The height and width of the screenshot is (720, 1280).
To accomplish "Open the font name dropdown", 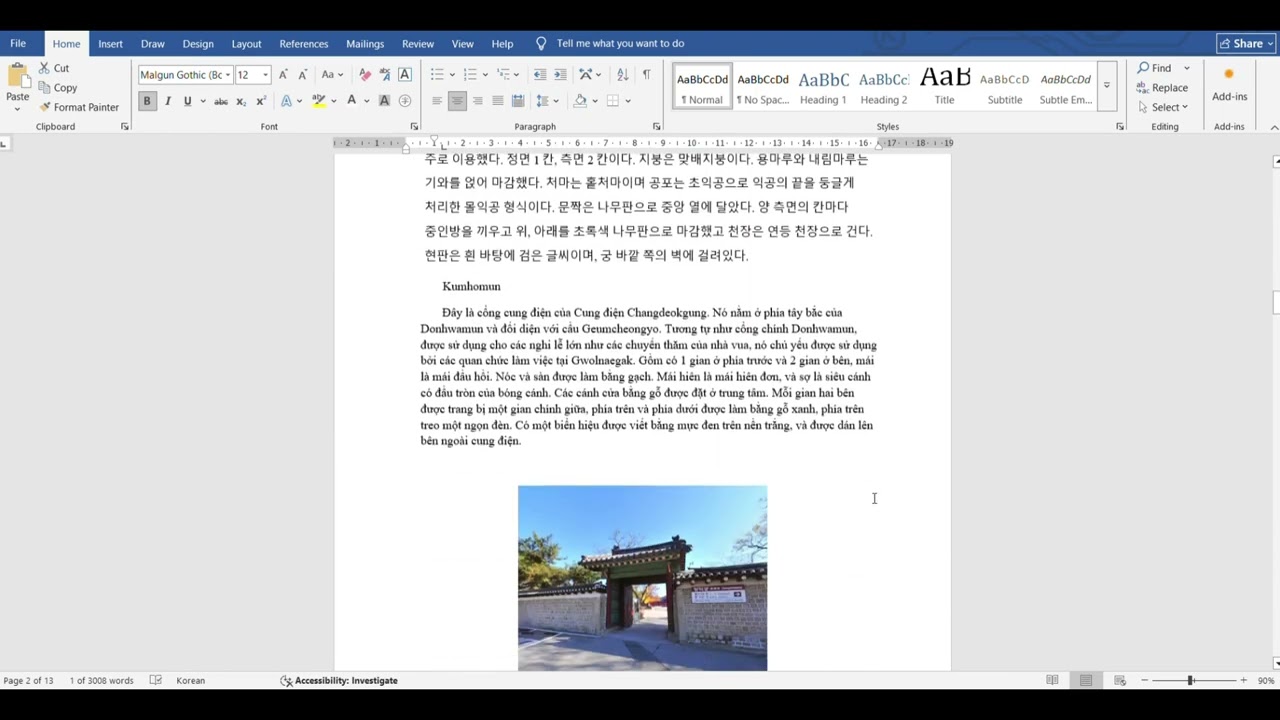I will [228, 75].
